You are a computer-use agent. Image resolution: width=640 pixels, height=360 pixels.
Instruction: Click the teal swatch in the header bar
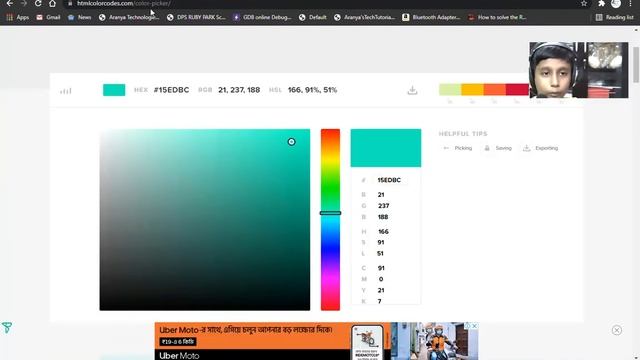pyautogui.click(x=114, y=90)
